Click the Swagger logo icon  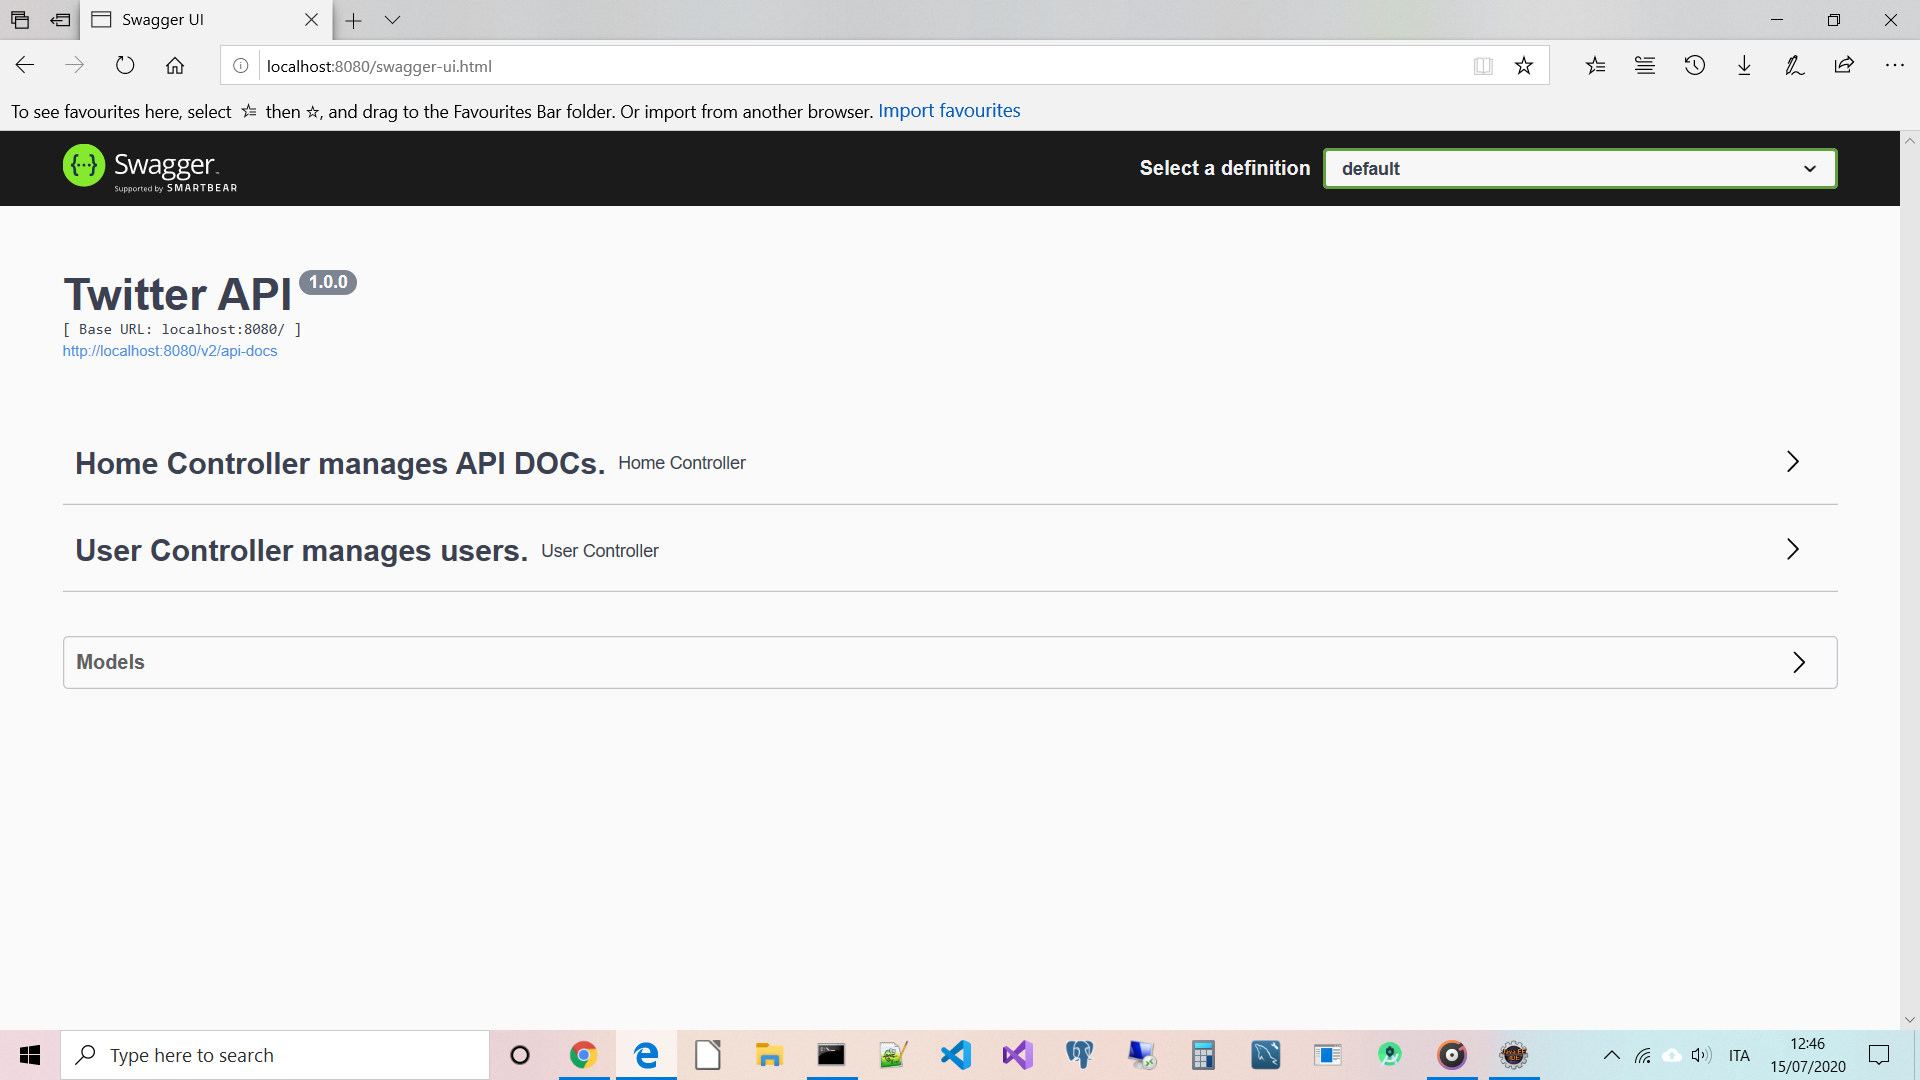(84, 166)
